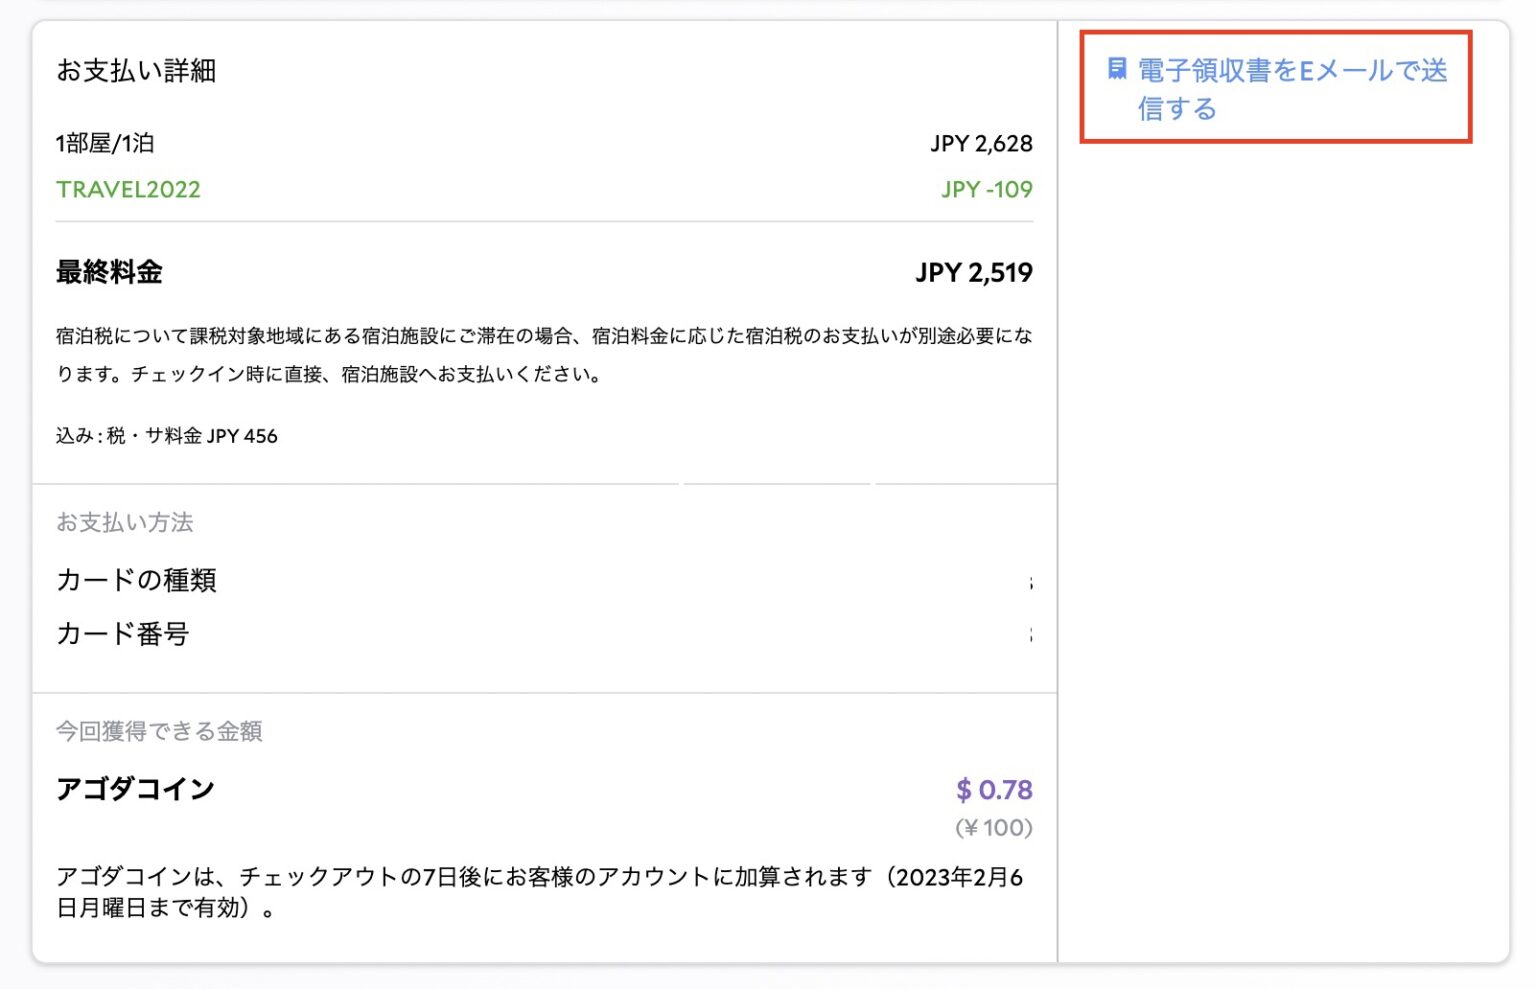Click the 宿泊税 lodging tax notice text
The height and width of the screenshot is (989, 1536).
click(x=545, y=356)
